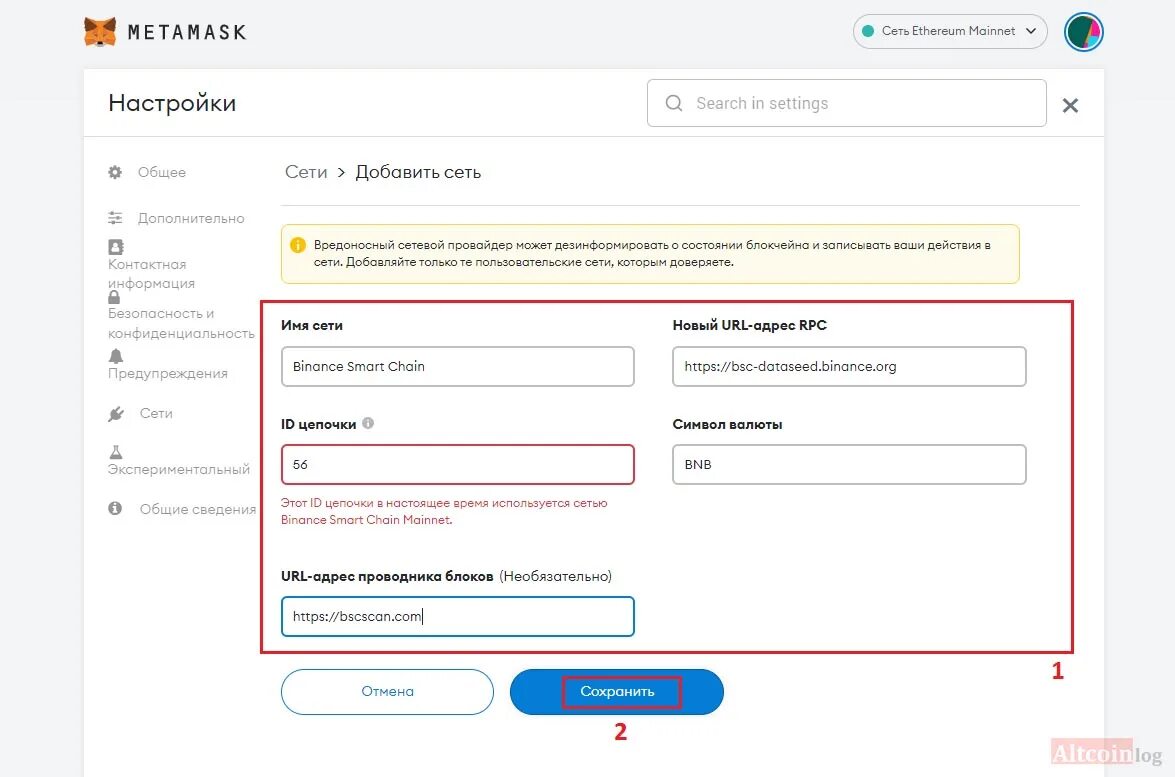The width and height of the screenshot is (1175, 777).
Task: Expand the Сеть Ethereum Mainnet network dropdown
Action: (949, 31)
